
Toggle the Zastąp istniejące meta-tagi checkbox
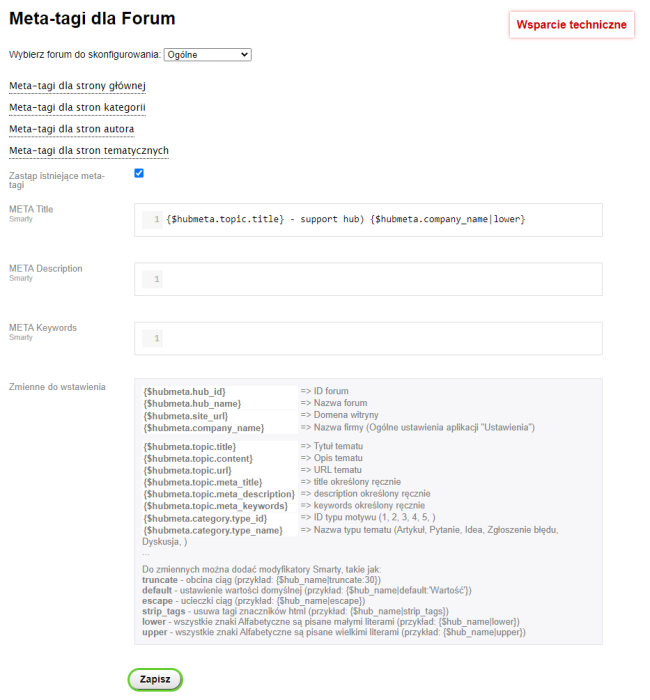pos(139,173)
